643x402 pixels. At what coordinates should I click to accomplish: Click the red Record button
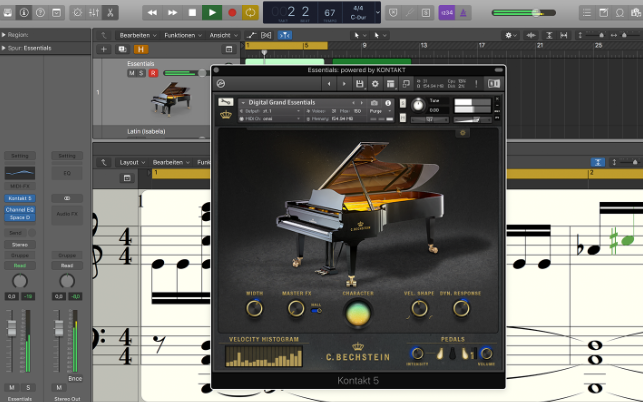click(x=232, y=13)
